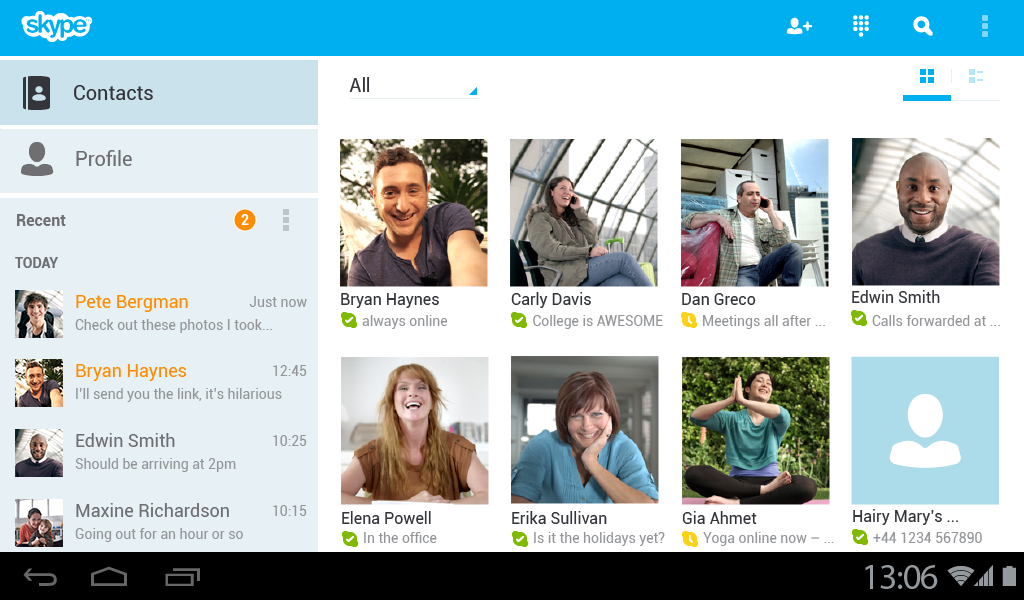
Task: Select Gia Ahmet's contact photo
Action: [x=756, y=430]
